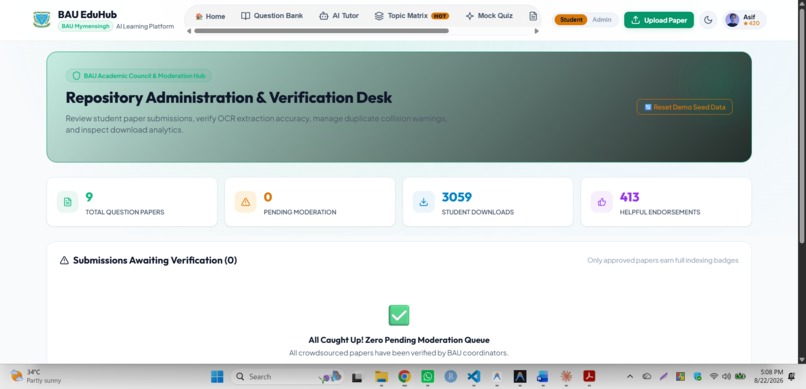Click the nav bar left scroll arrow
The height and width of the screenshot is (389, 806).
189,31
